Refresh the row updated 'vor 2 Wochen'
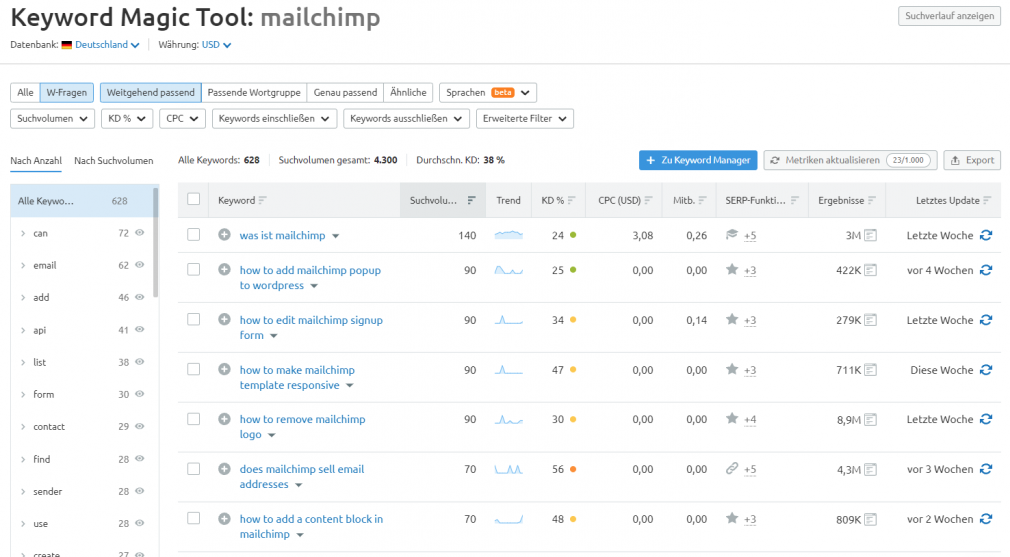1010x557 pixels. pos(986,518)
